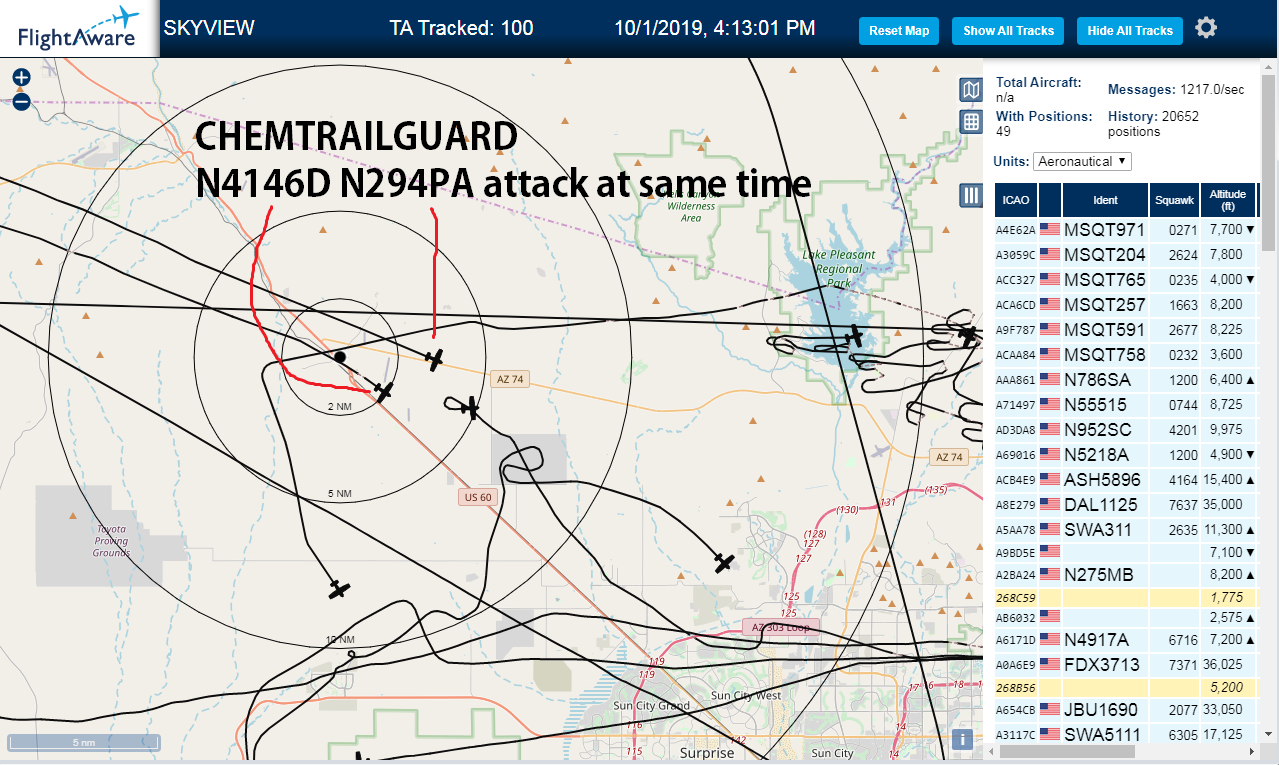Click ICAO code 268B56 in yellow row
1279x765 pixels.
tap(1015, 687)
